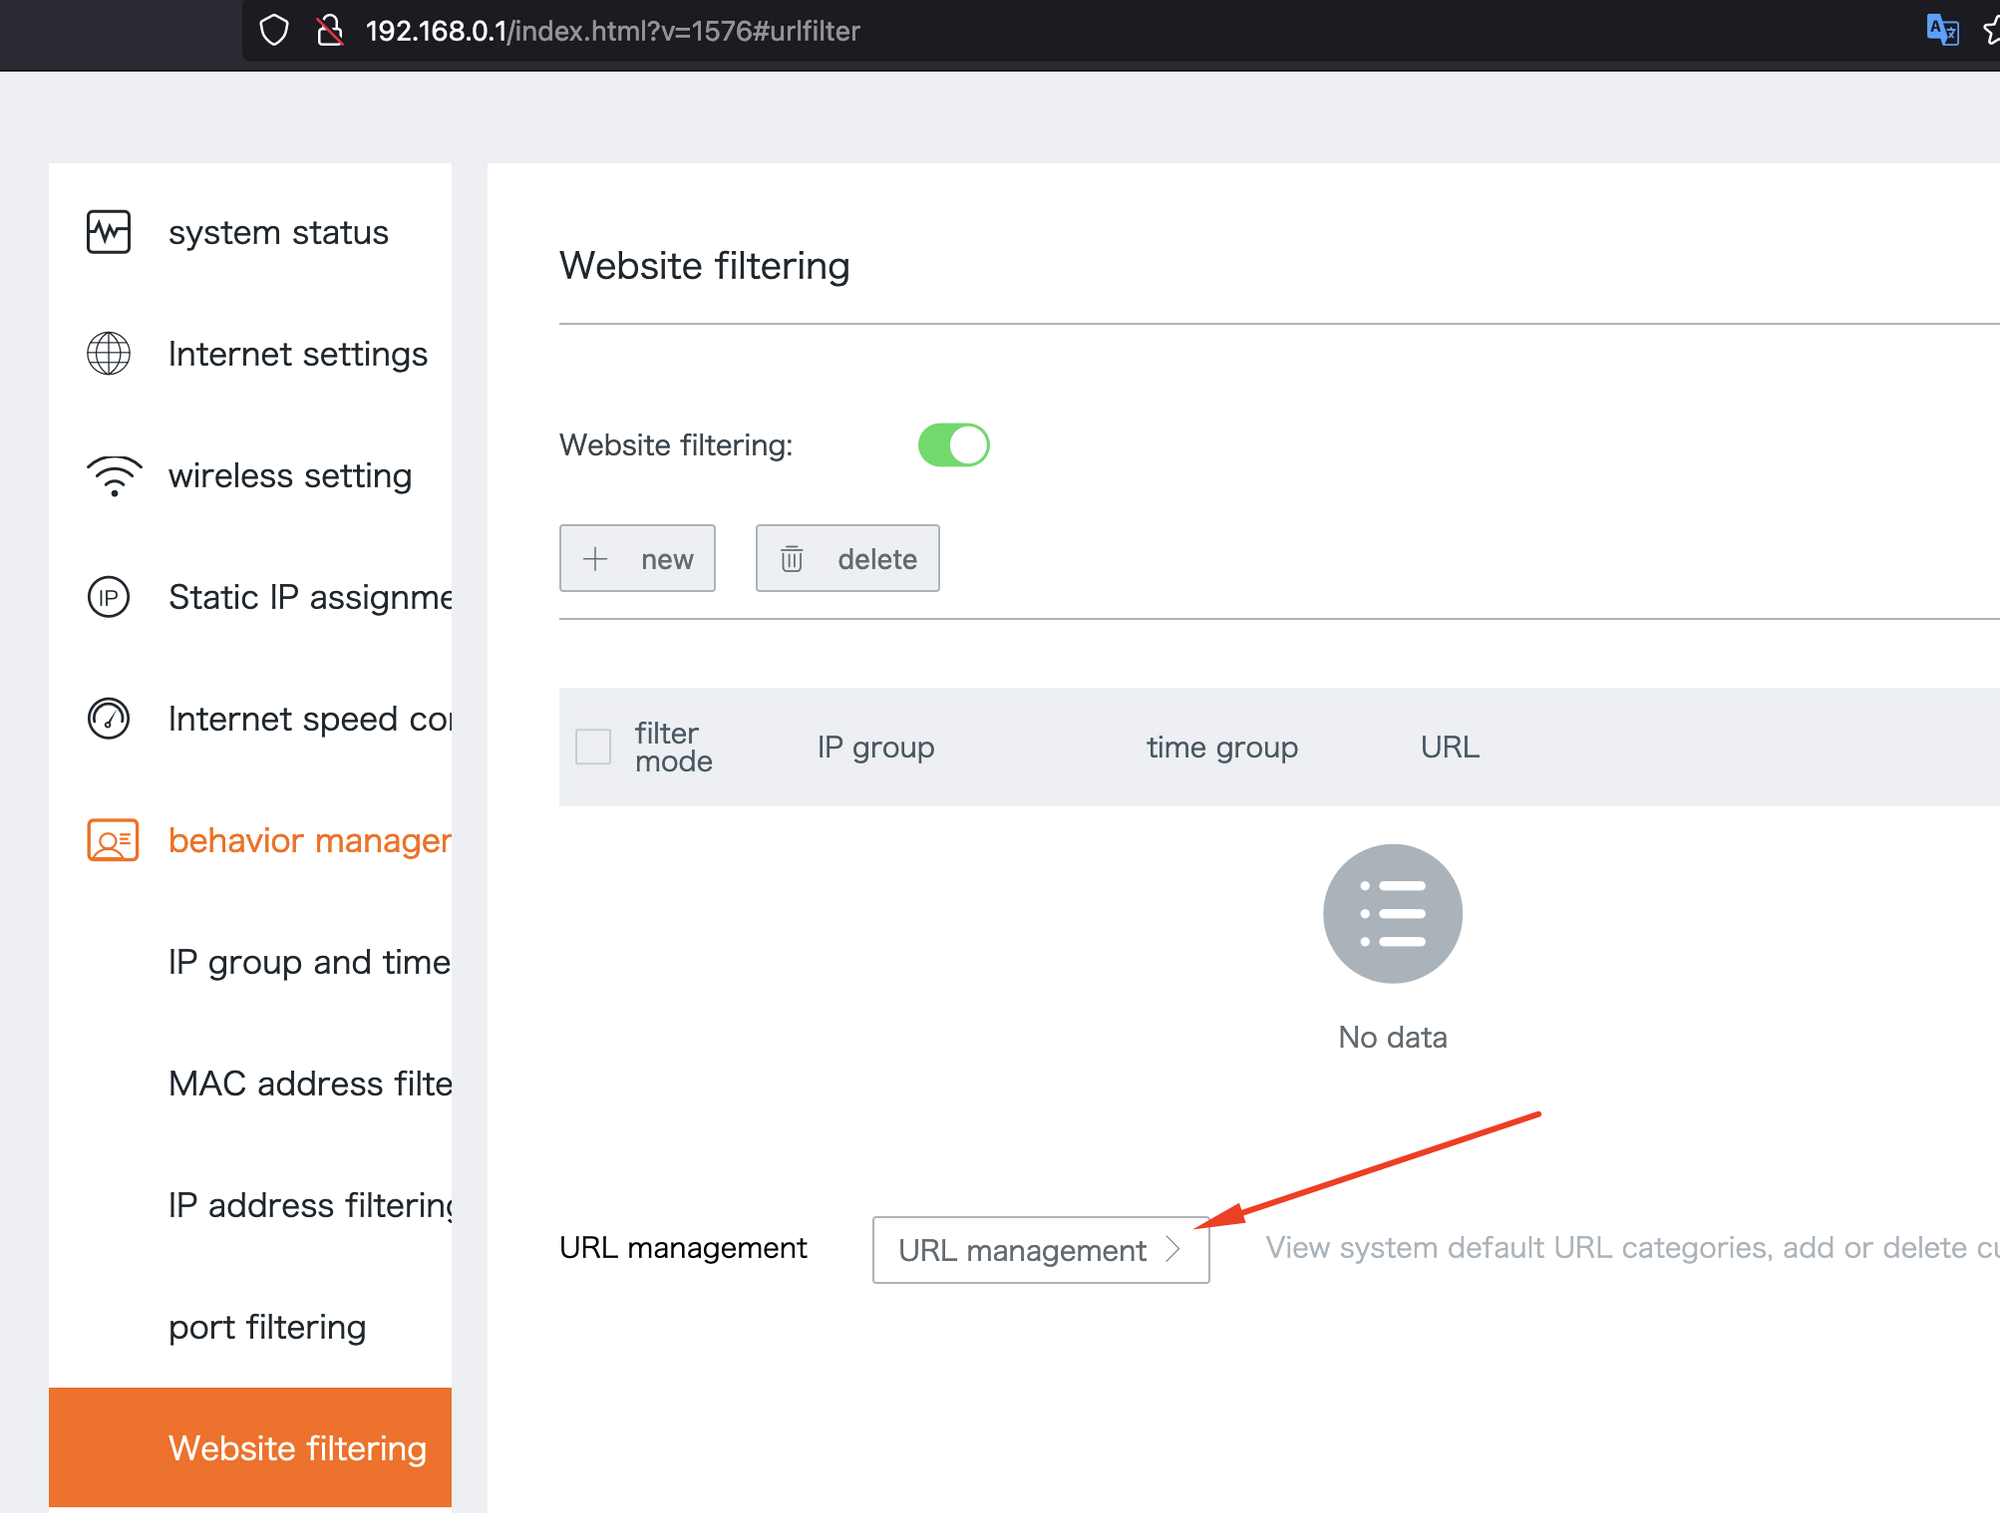Open the IP group and time submenu
Viewport: 2000px width, 1513px height.
pos(308,962)
